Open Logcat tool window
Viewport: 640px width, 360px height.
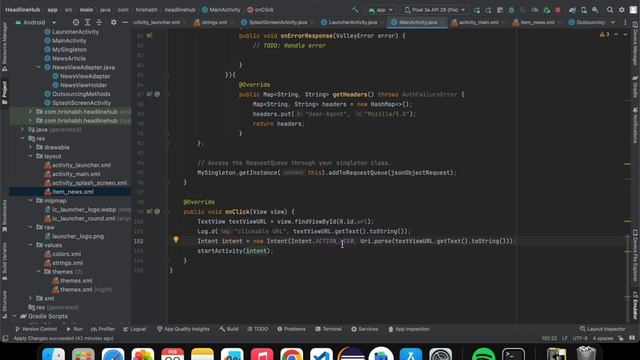pyautogui.click(x=134, y=329)
